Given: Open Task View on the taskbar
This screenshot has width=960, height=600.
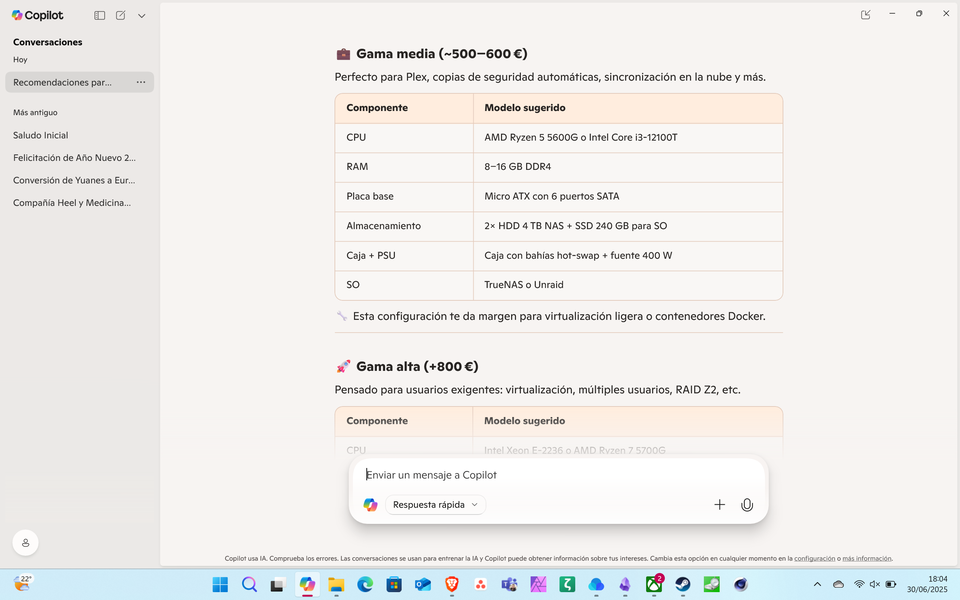Looking at the screenshot, I should pyautogui.click(x=278, y=585).
